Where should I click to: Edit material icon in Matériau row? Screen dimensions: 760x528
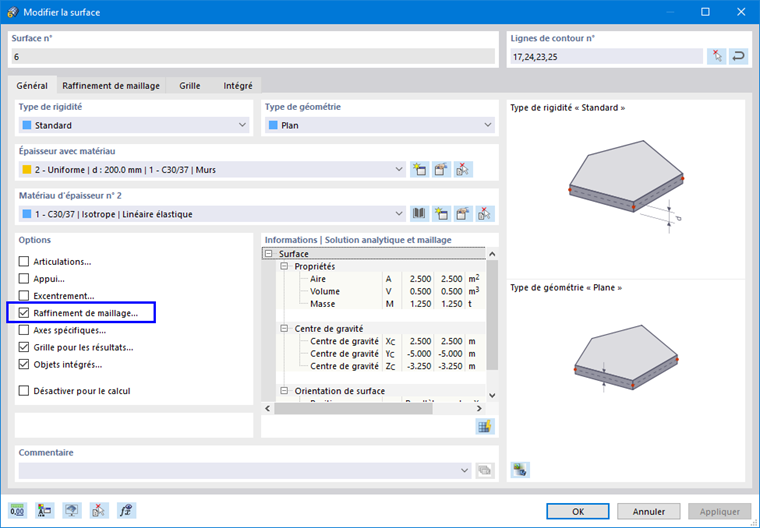463,214
